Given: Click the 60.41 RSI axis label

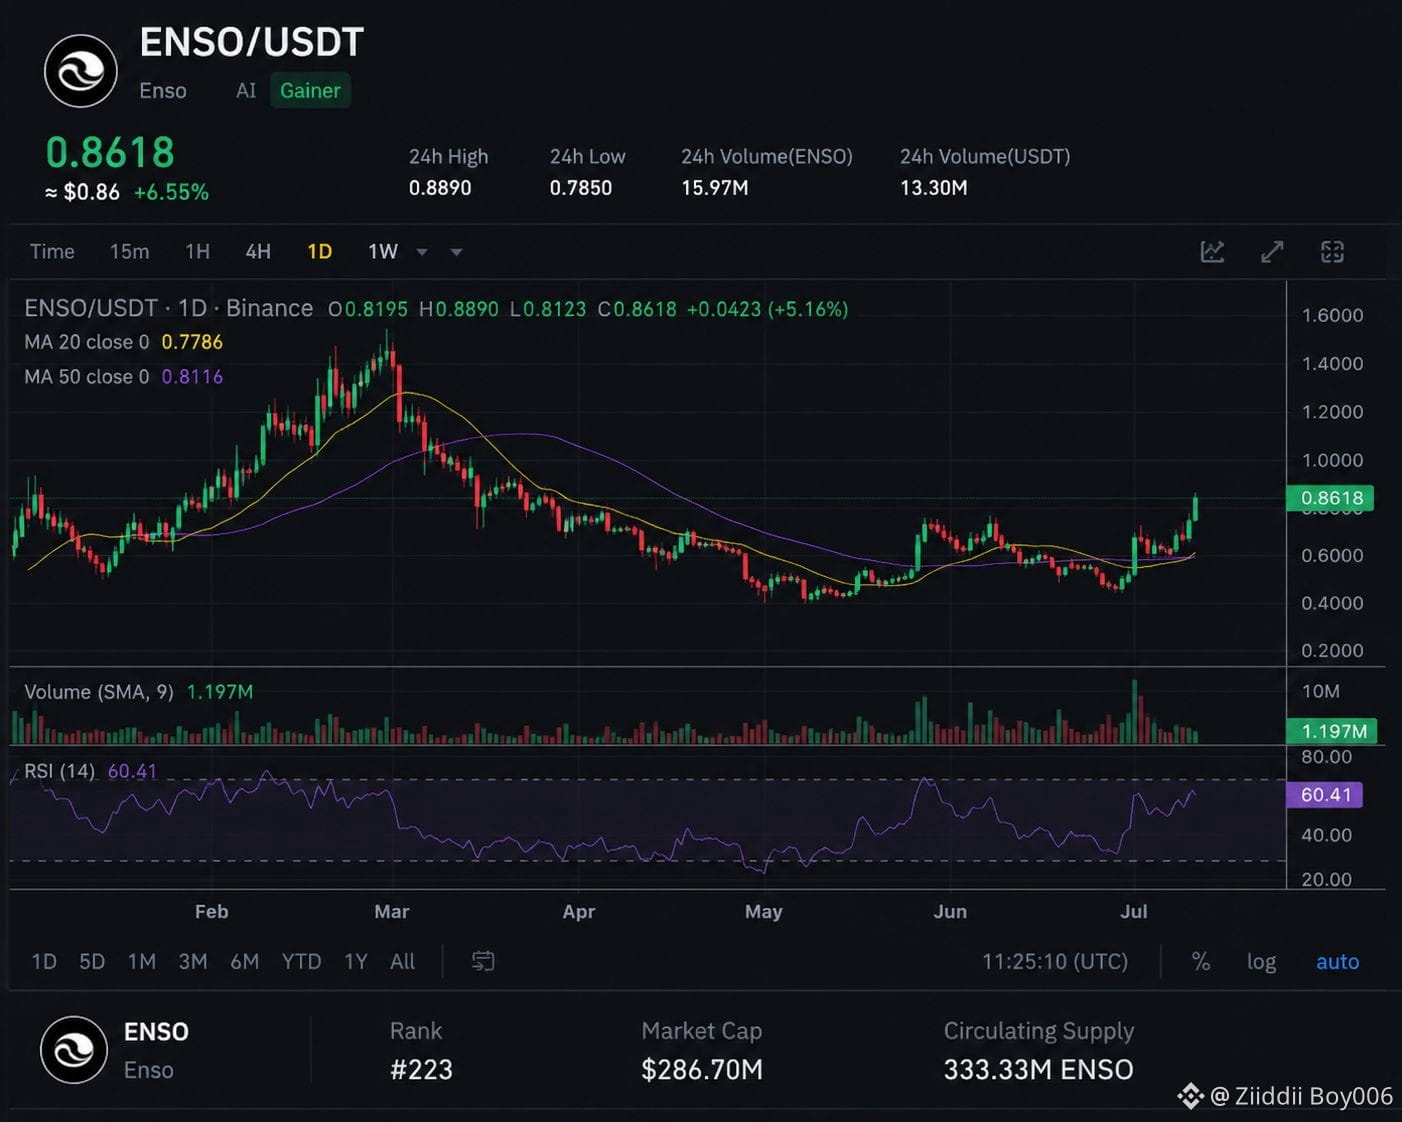Looking at the screenshot, I should point(1325,795).
